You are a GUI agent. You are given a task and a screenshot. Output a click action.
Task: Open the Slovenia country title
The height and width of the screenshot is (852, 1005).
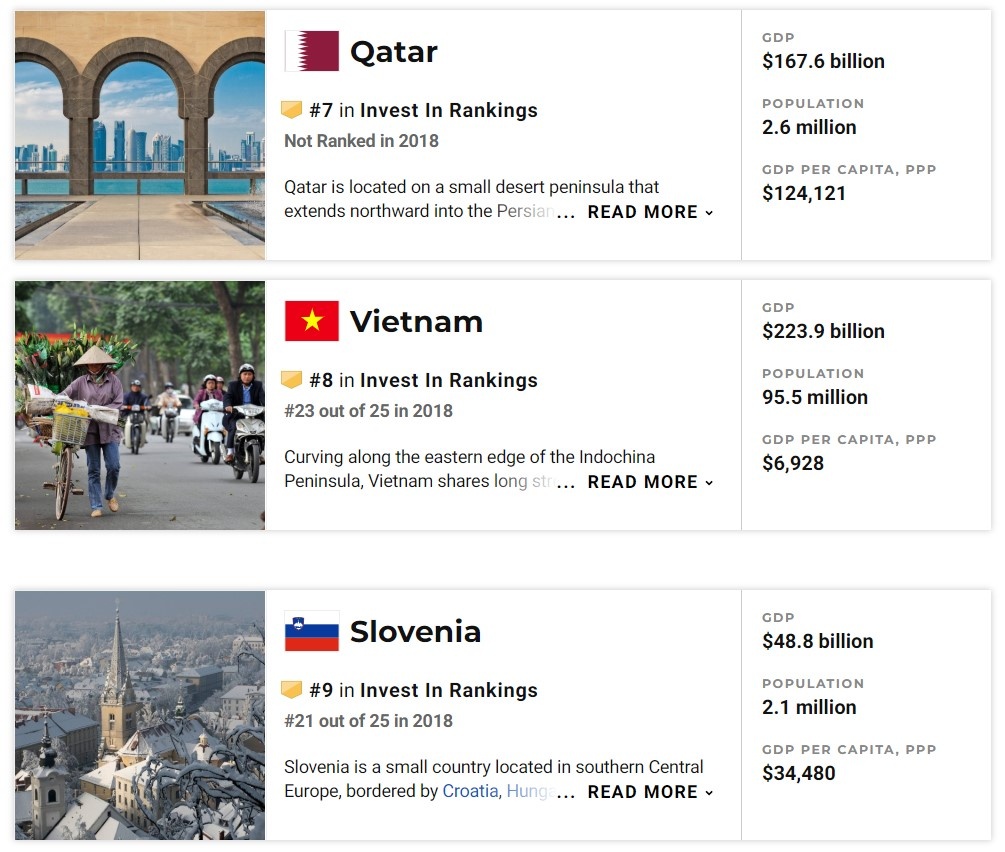415,632
